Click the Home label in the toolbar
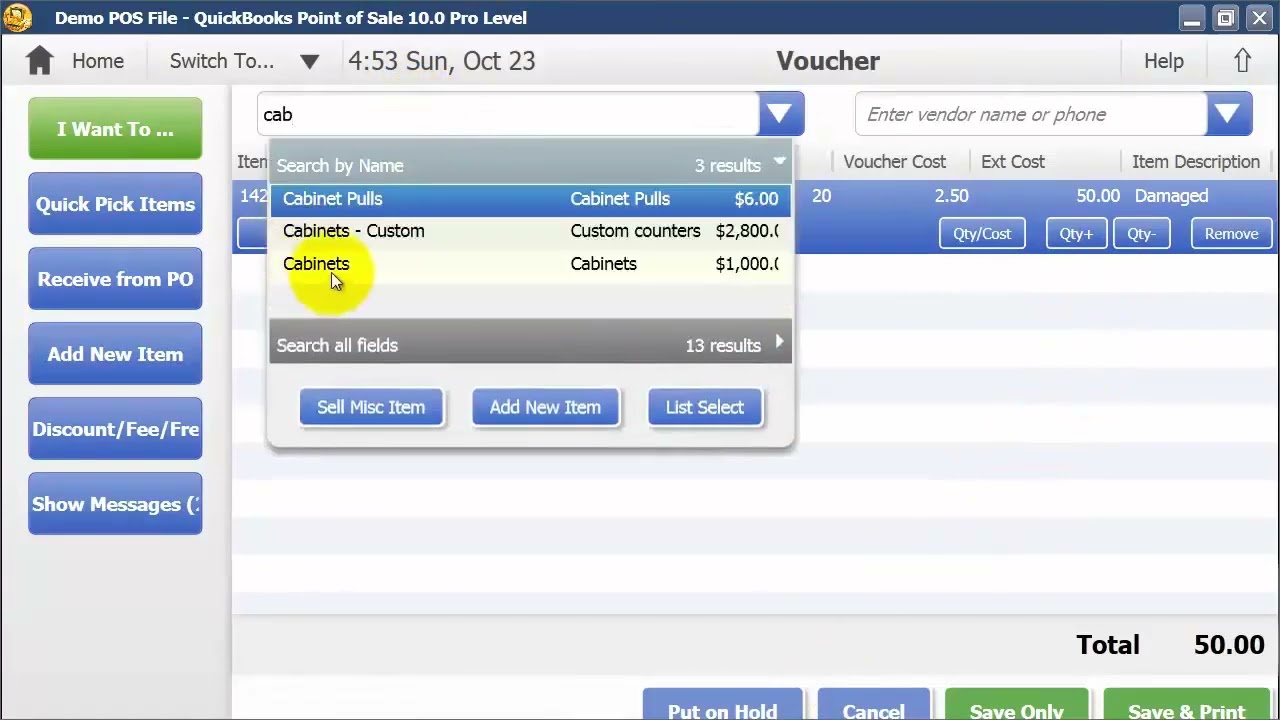This screenshot has width=1280, height=720. (98, 61)
